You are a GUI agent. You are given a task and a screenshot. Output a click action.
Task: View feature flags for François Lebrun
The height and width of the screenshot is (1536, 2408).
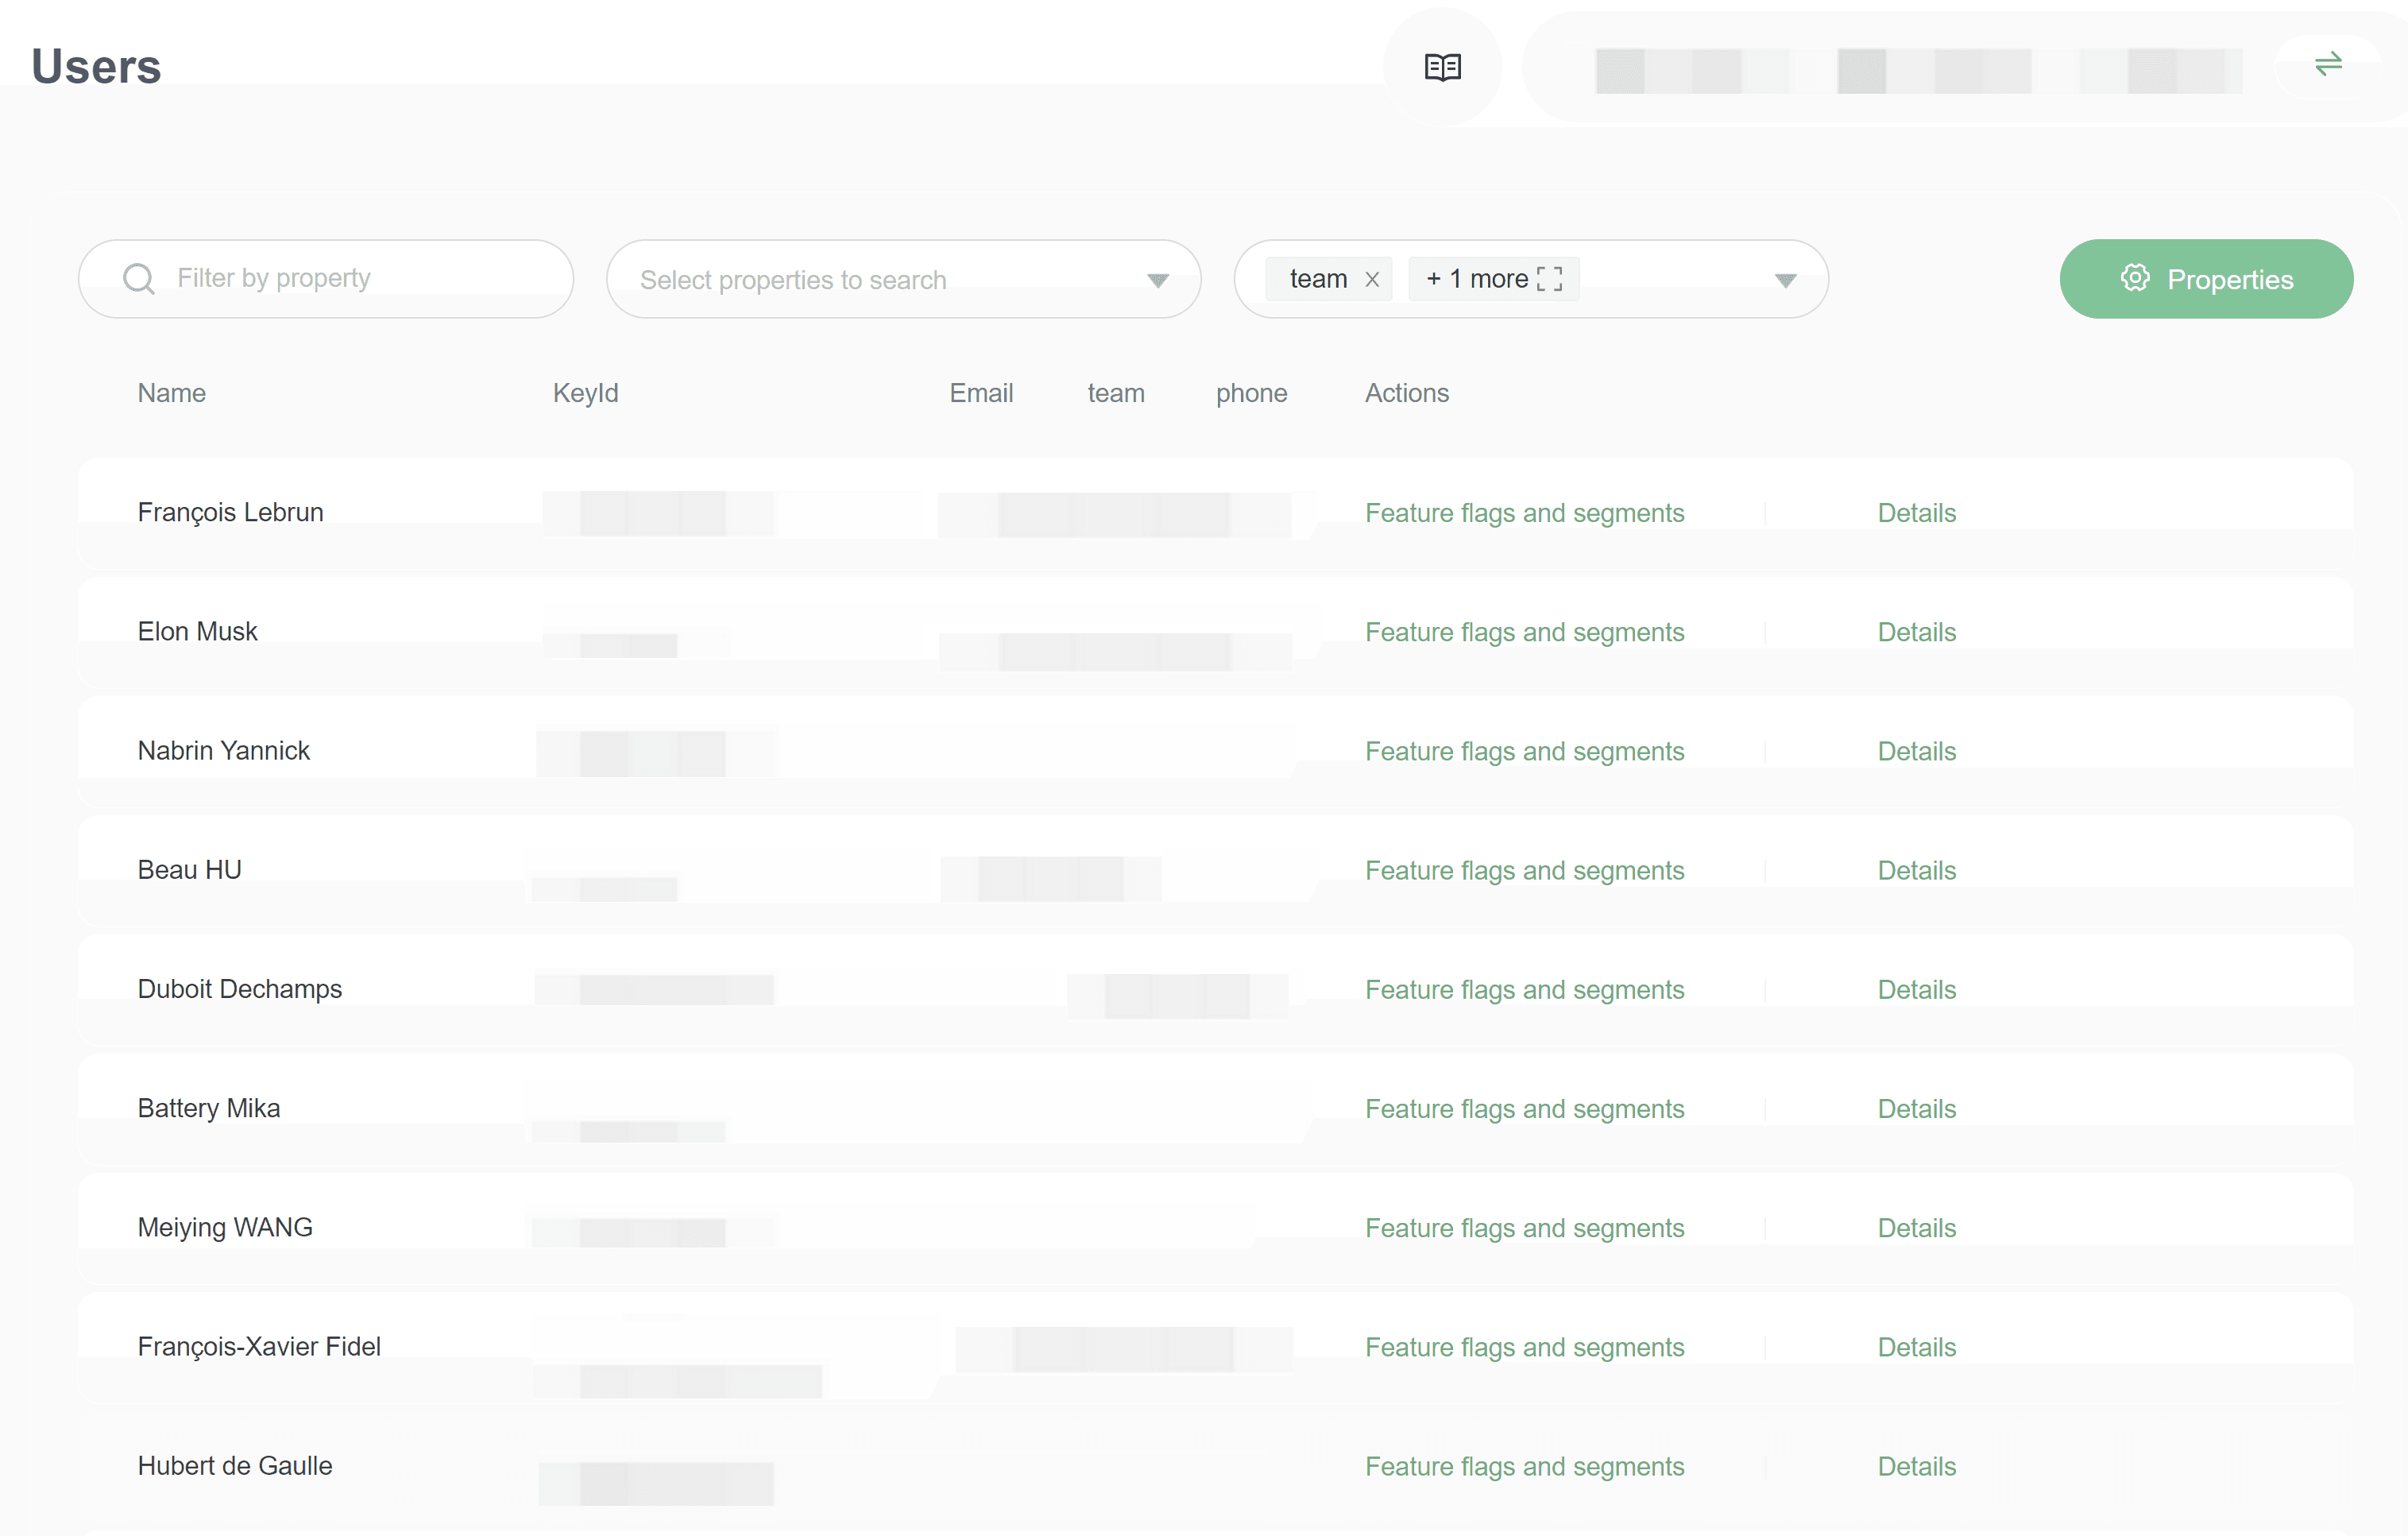pyautogui.click(x=1524, y=513)
